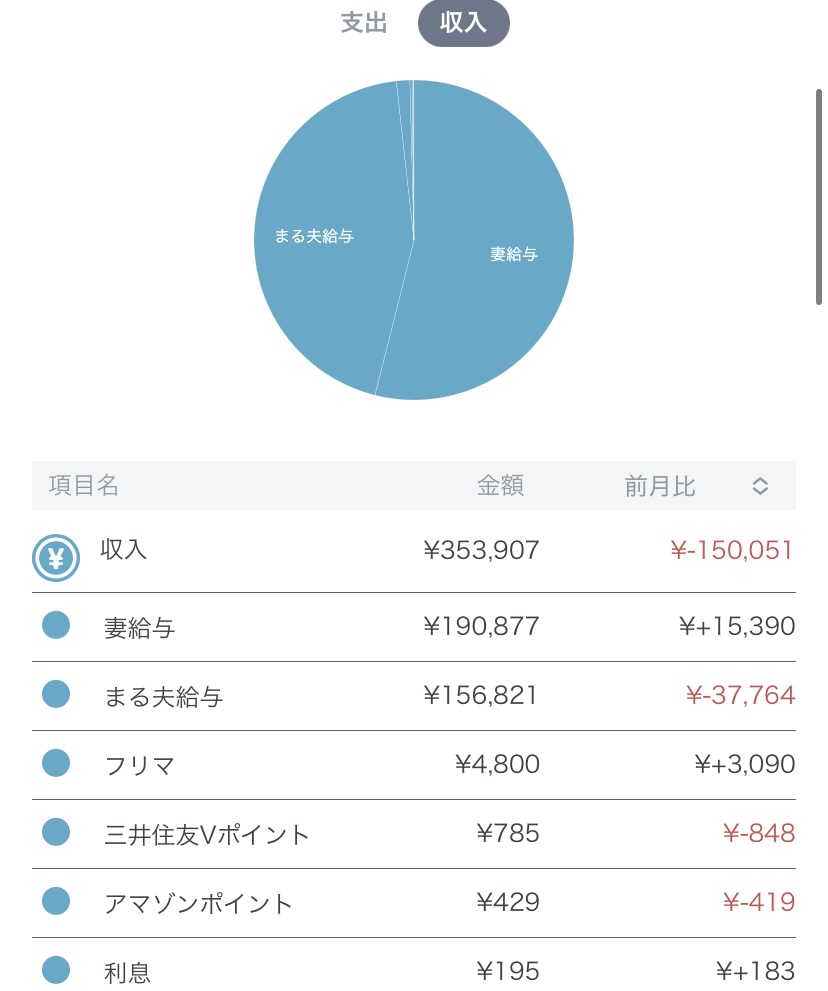Viewport: 828px width, 991px height.
Task: Click the blue dot next to まる夫給与
Action: coord(56,695)
